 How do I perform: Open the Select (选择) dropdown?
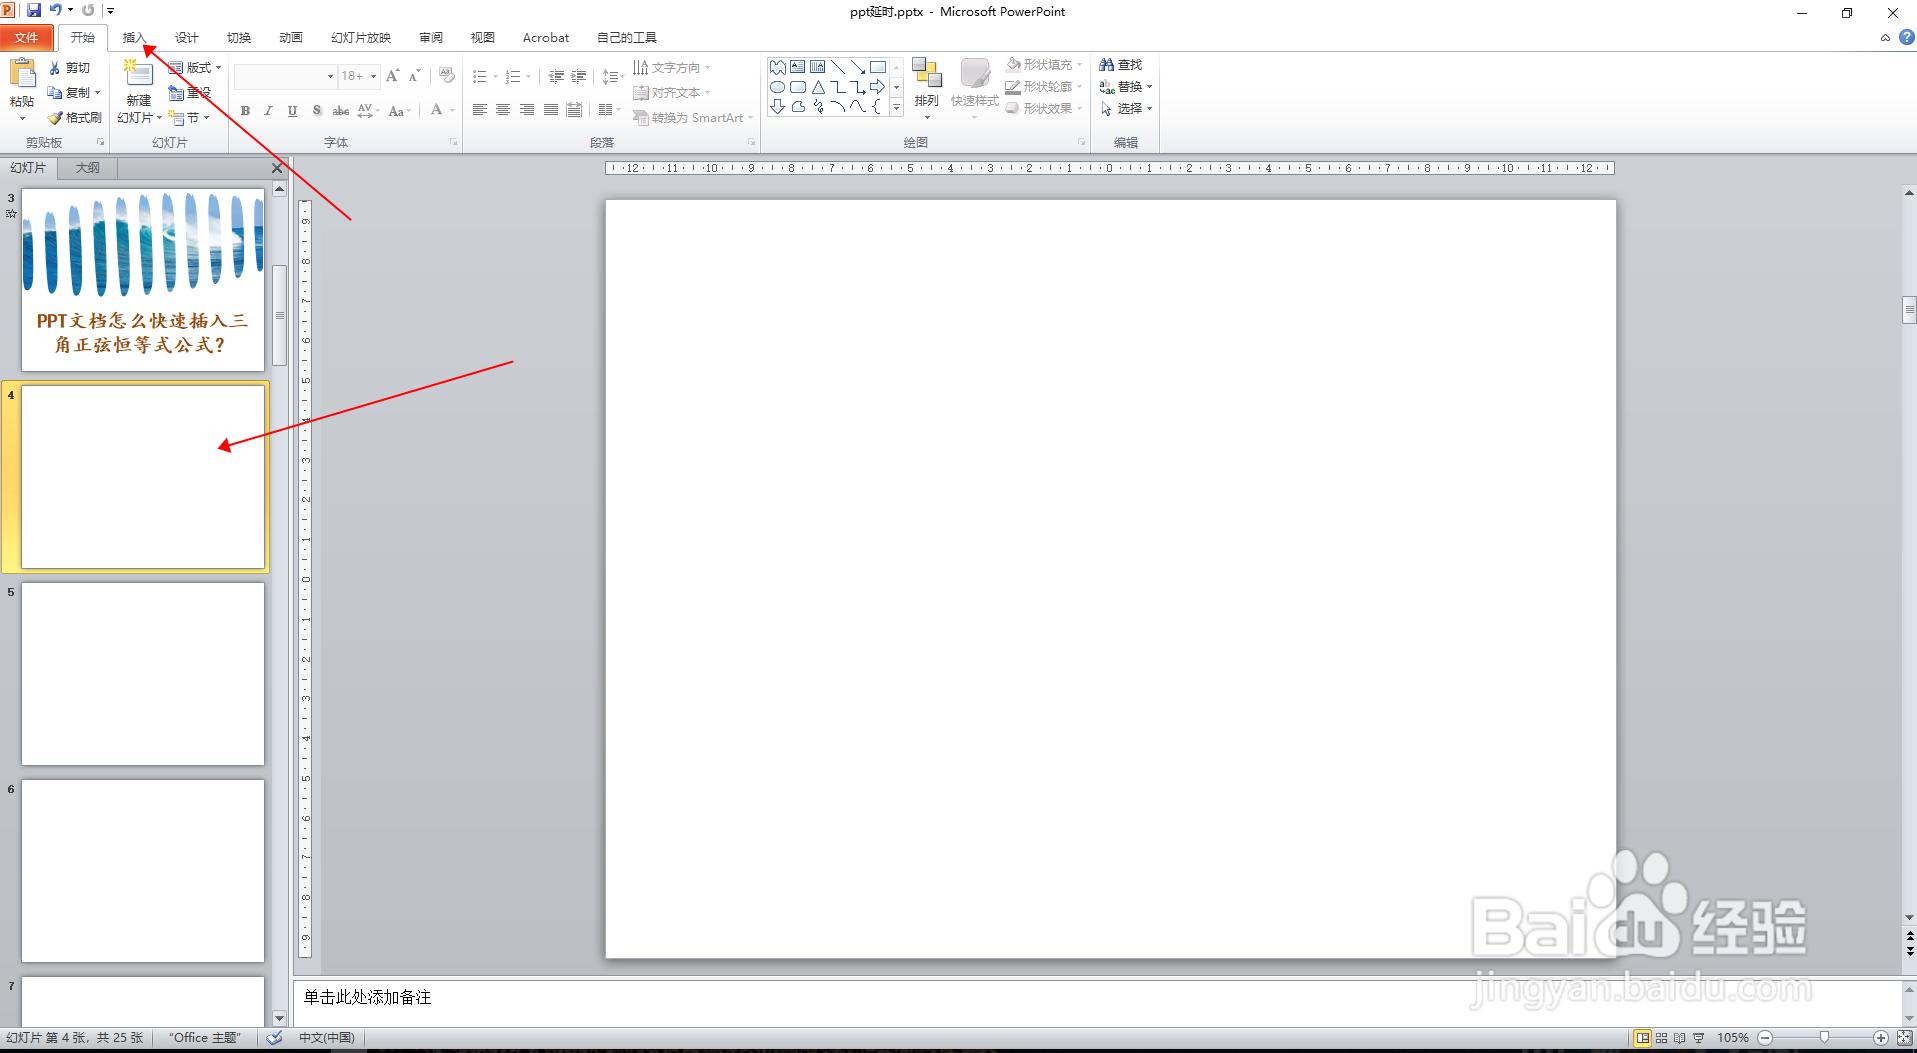point(1126,109)
